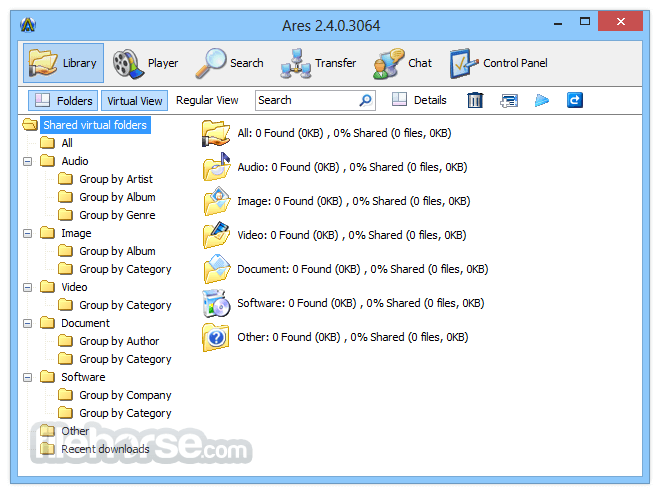The width and height of the screenshot is (659, 494).
Task: Select the Recent downloads folder
Action: pyautogui.click(x=105, y=449)
